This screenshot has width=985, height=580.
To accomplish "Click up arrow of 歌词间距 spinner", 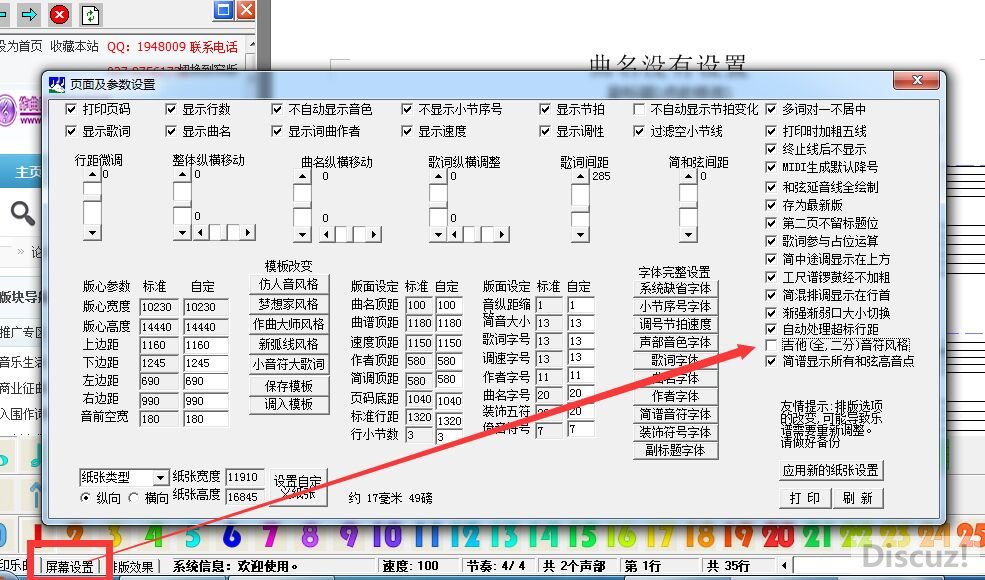I will 580,177.
